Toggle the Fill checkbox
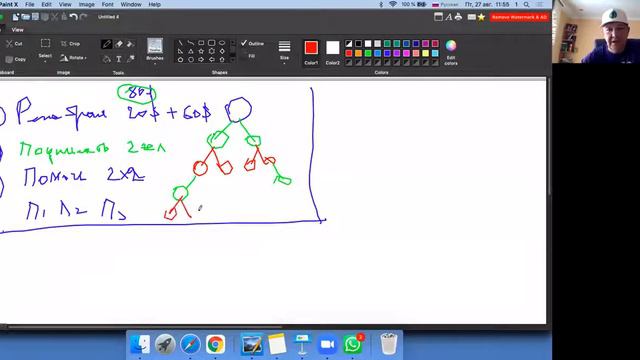The image size is (640, 360). coord(244,56)
